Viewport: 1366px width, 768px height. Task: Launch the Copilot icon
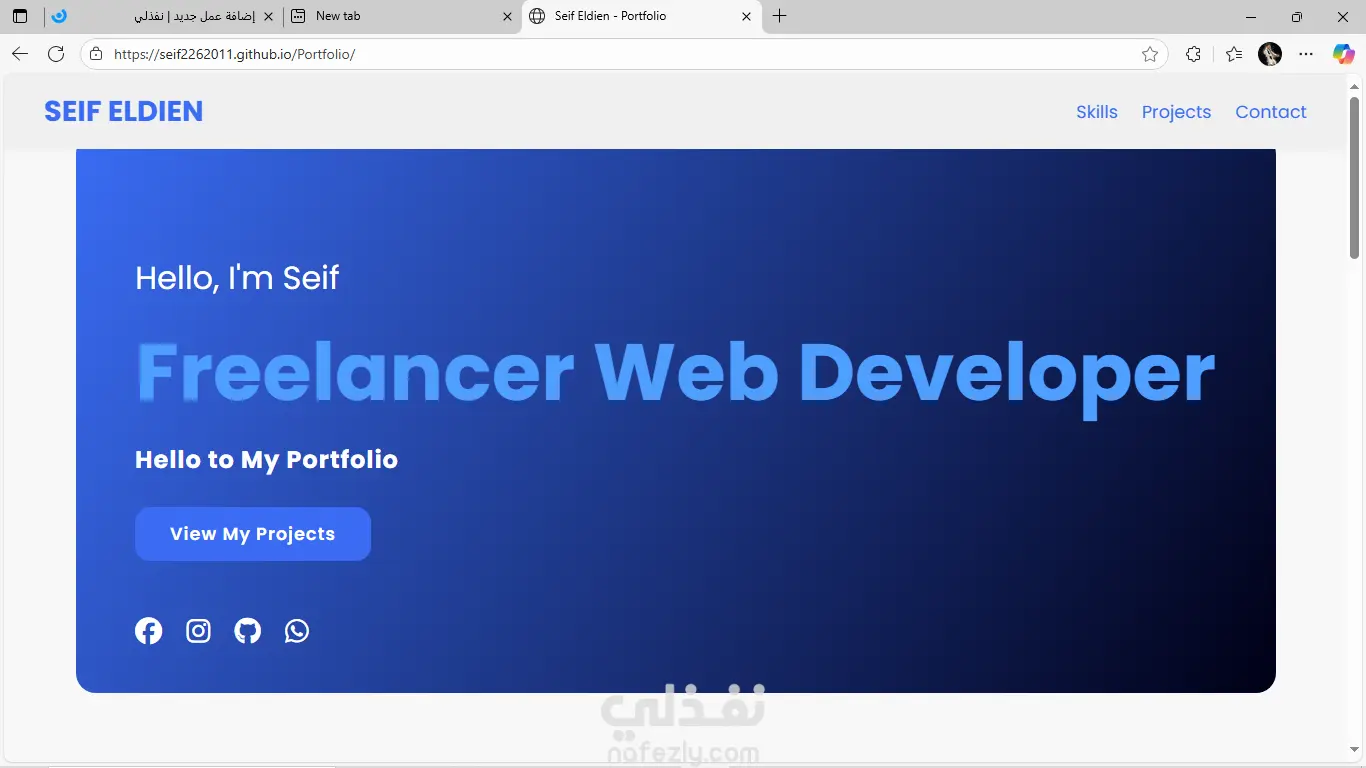[1343, 54]
